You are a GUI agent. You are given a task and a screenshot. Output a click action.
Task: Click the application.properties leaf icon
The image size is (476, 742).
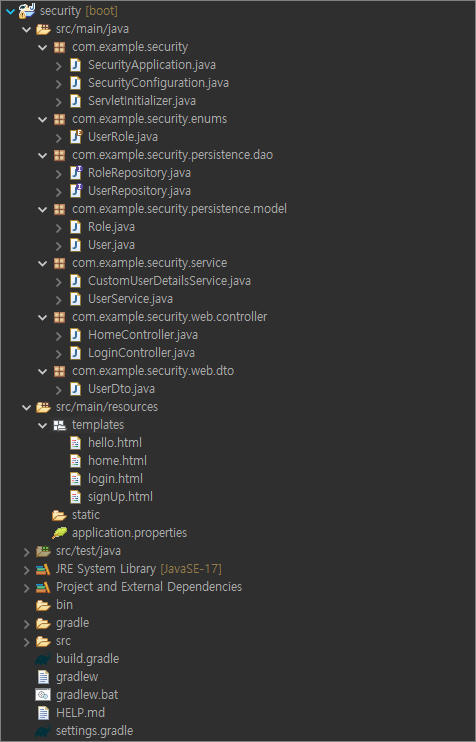(x=60, y=533)
